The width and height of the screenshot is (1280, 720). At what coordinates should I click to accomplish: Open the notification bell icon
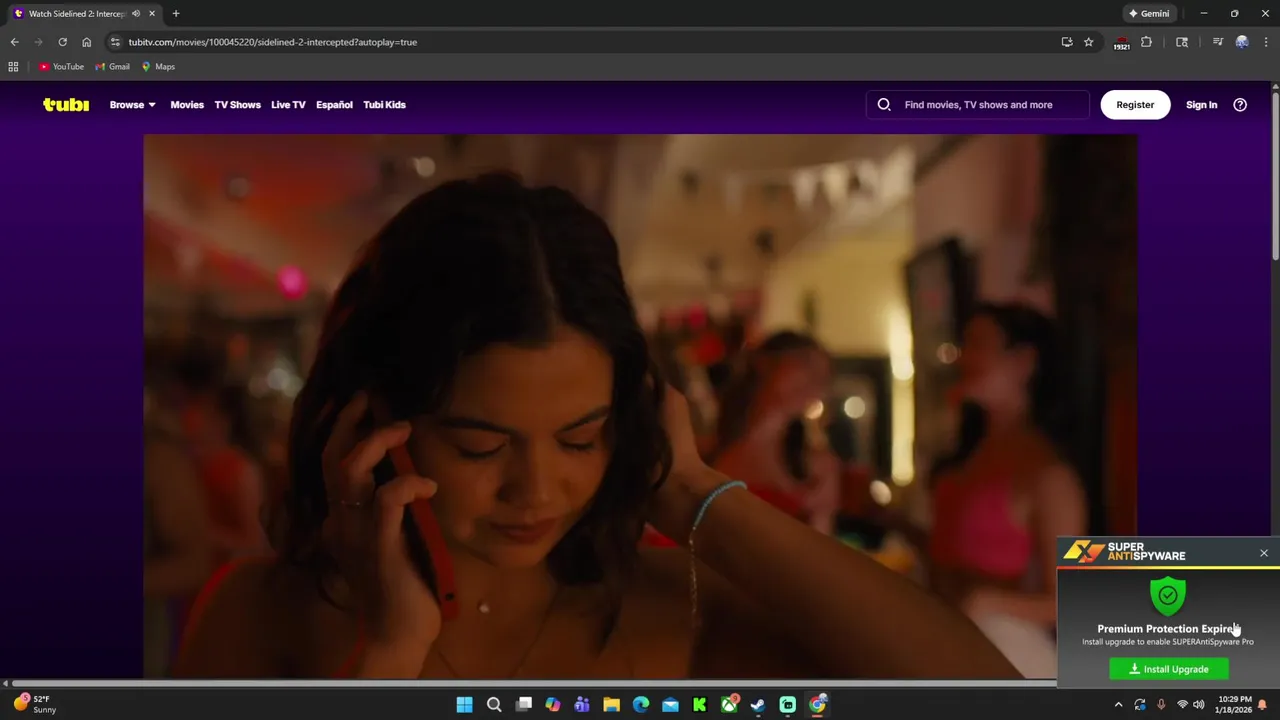[x=1263, y=705]
